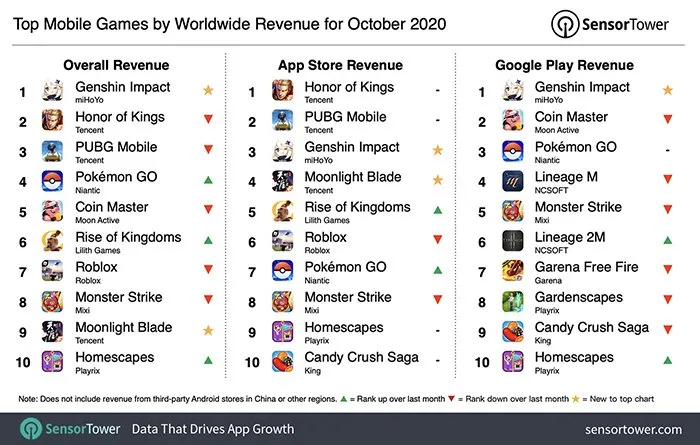
Task: Click the Candy Crush Saga icon in App Store Revenue
Action: pyautogui.click(x=285, y=363)
